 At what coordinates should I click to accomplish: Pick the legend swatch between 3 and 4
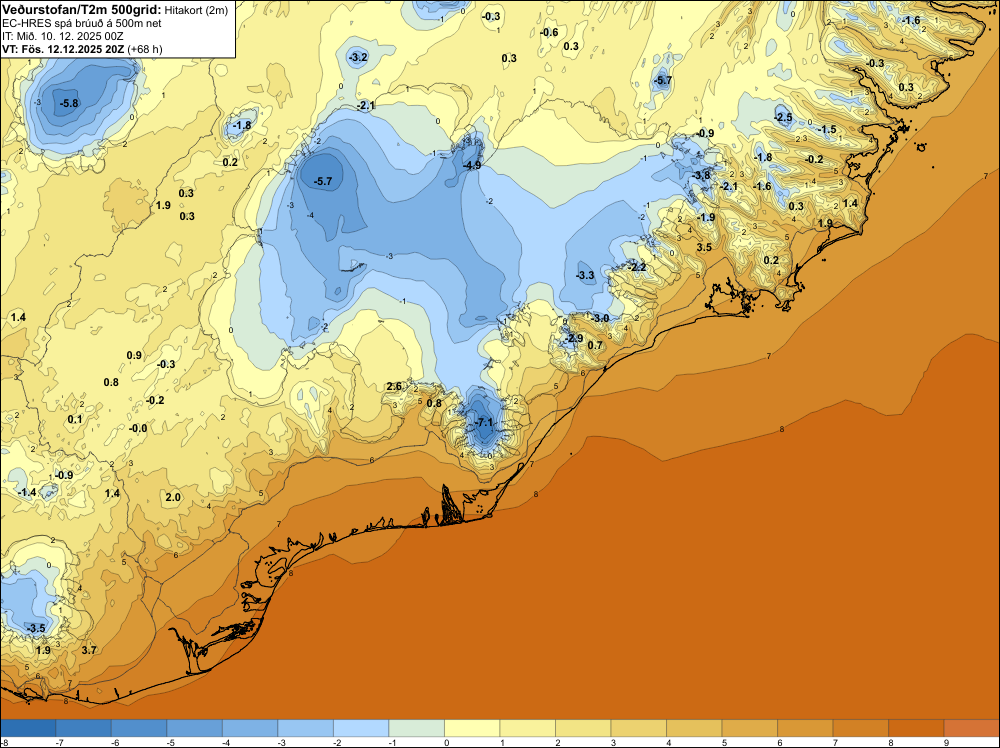click(x=638, y=728)
